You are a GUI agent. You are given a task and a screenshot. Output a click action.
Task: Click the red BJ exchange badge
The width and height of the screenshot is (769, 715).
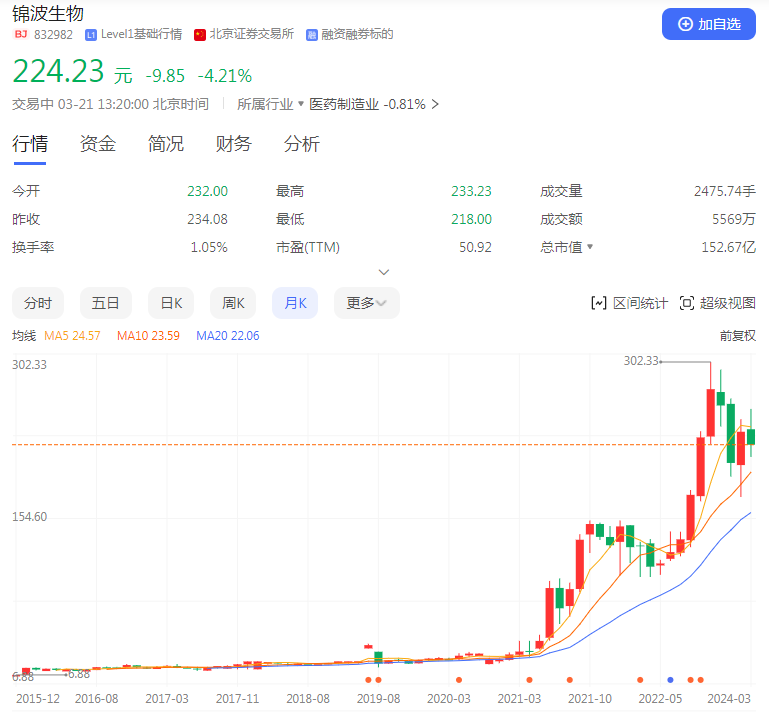click(20, 34)
